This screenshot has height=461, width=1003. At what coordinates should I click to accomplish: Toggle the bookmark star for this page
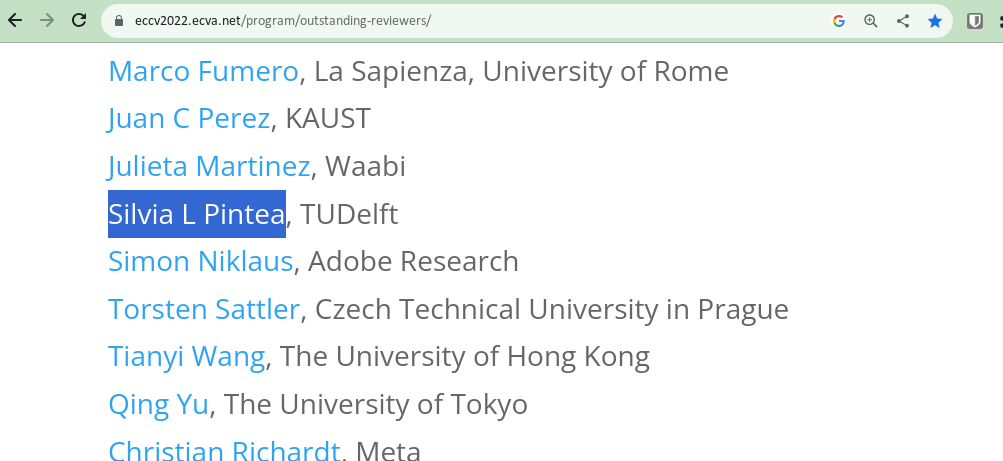pyautogui.click(x=935, y=21)
